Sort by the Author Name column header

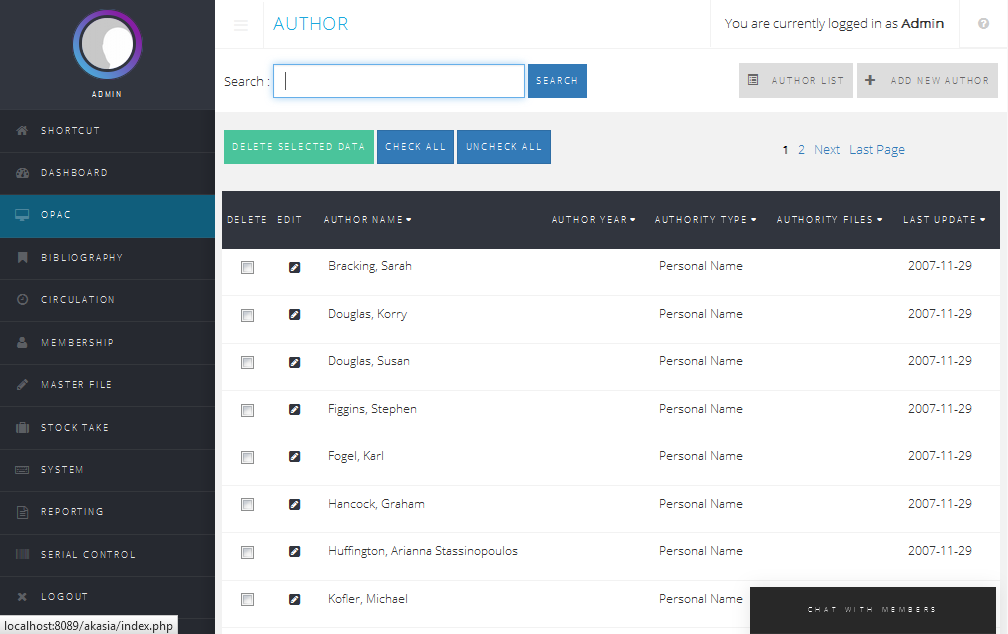point(367,220)
